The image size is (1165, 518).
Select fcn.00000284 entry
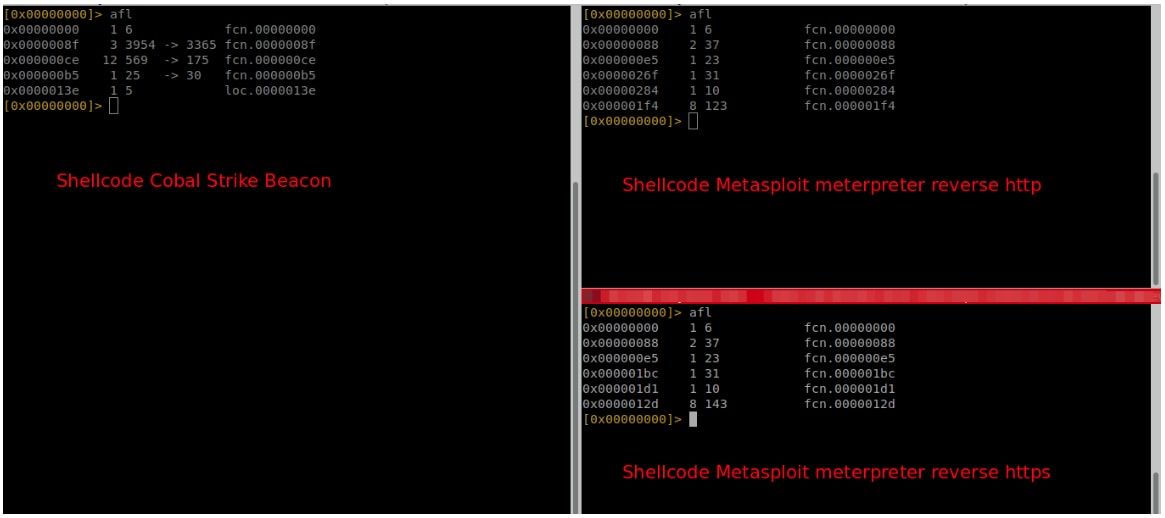850,91
